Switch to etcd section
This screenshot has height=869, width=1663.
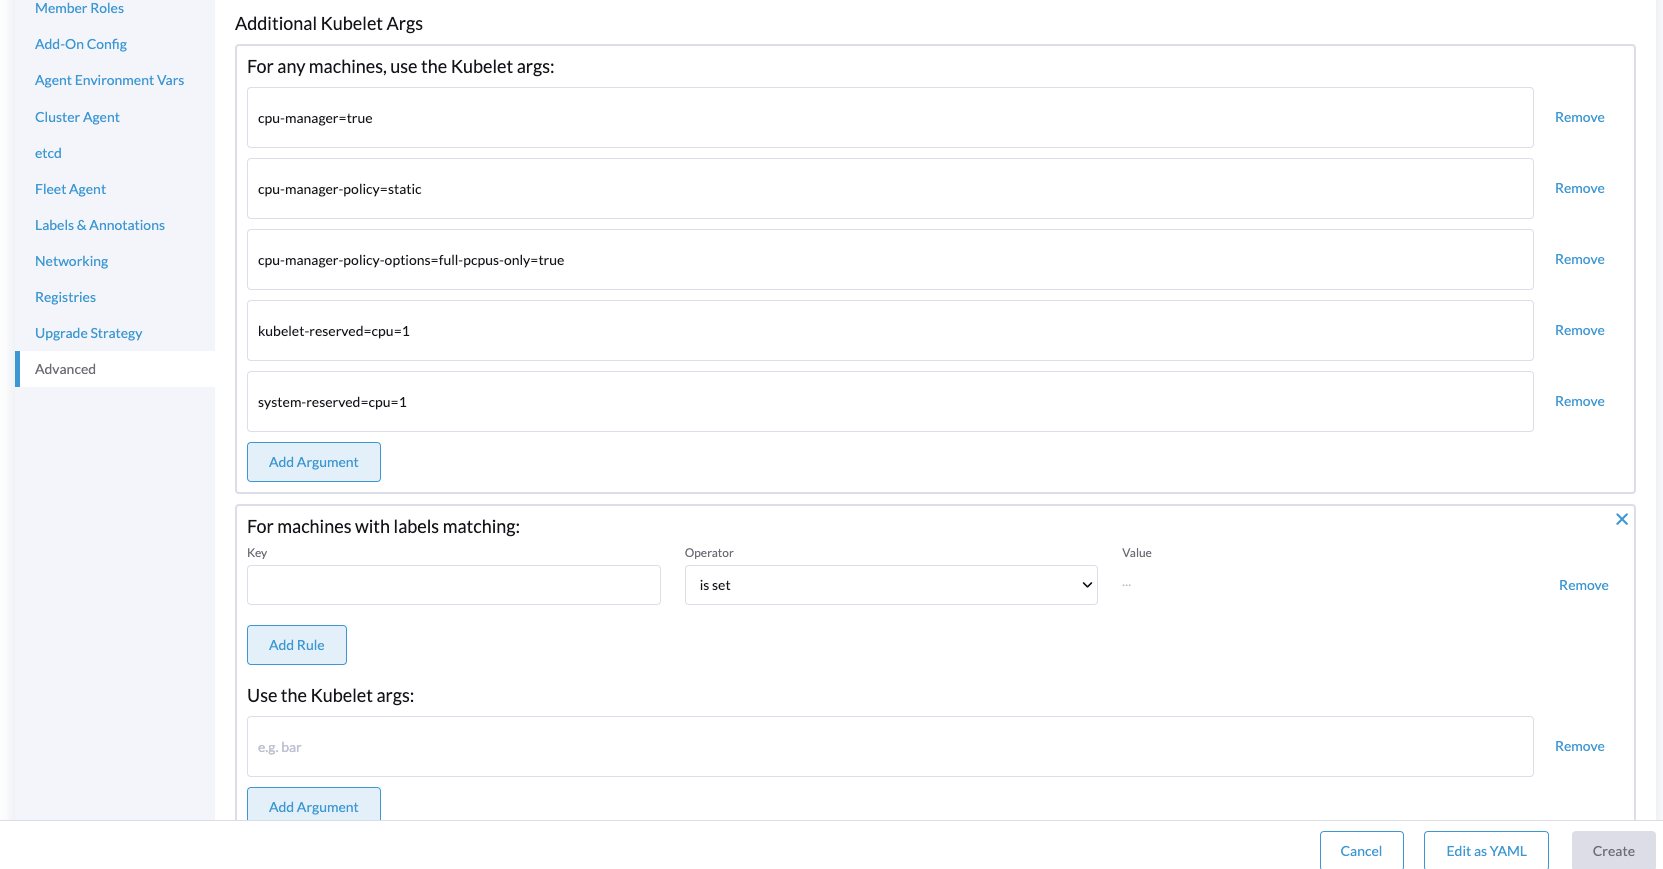pos(48,153)
